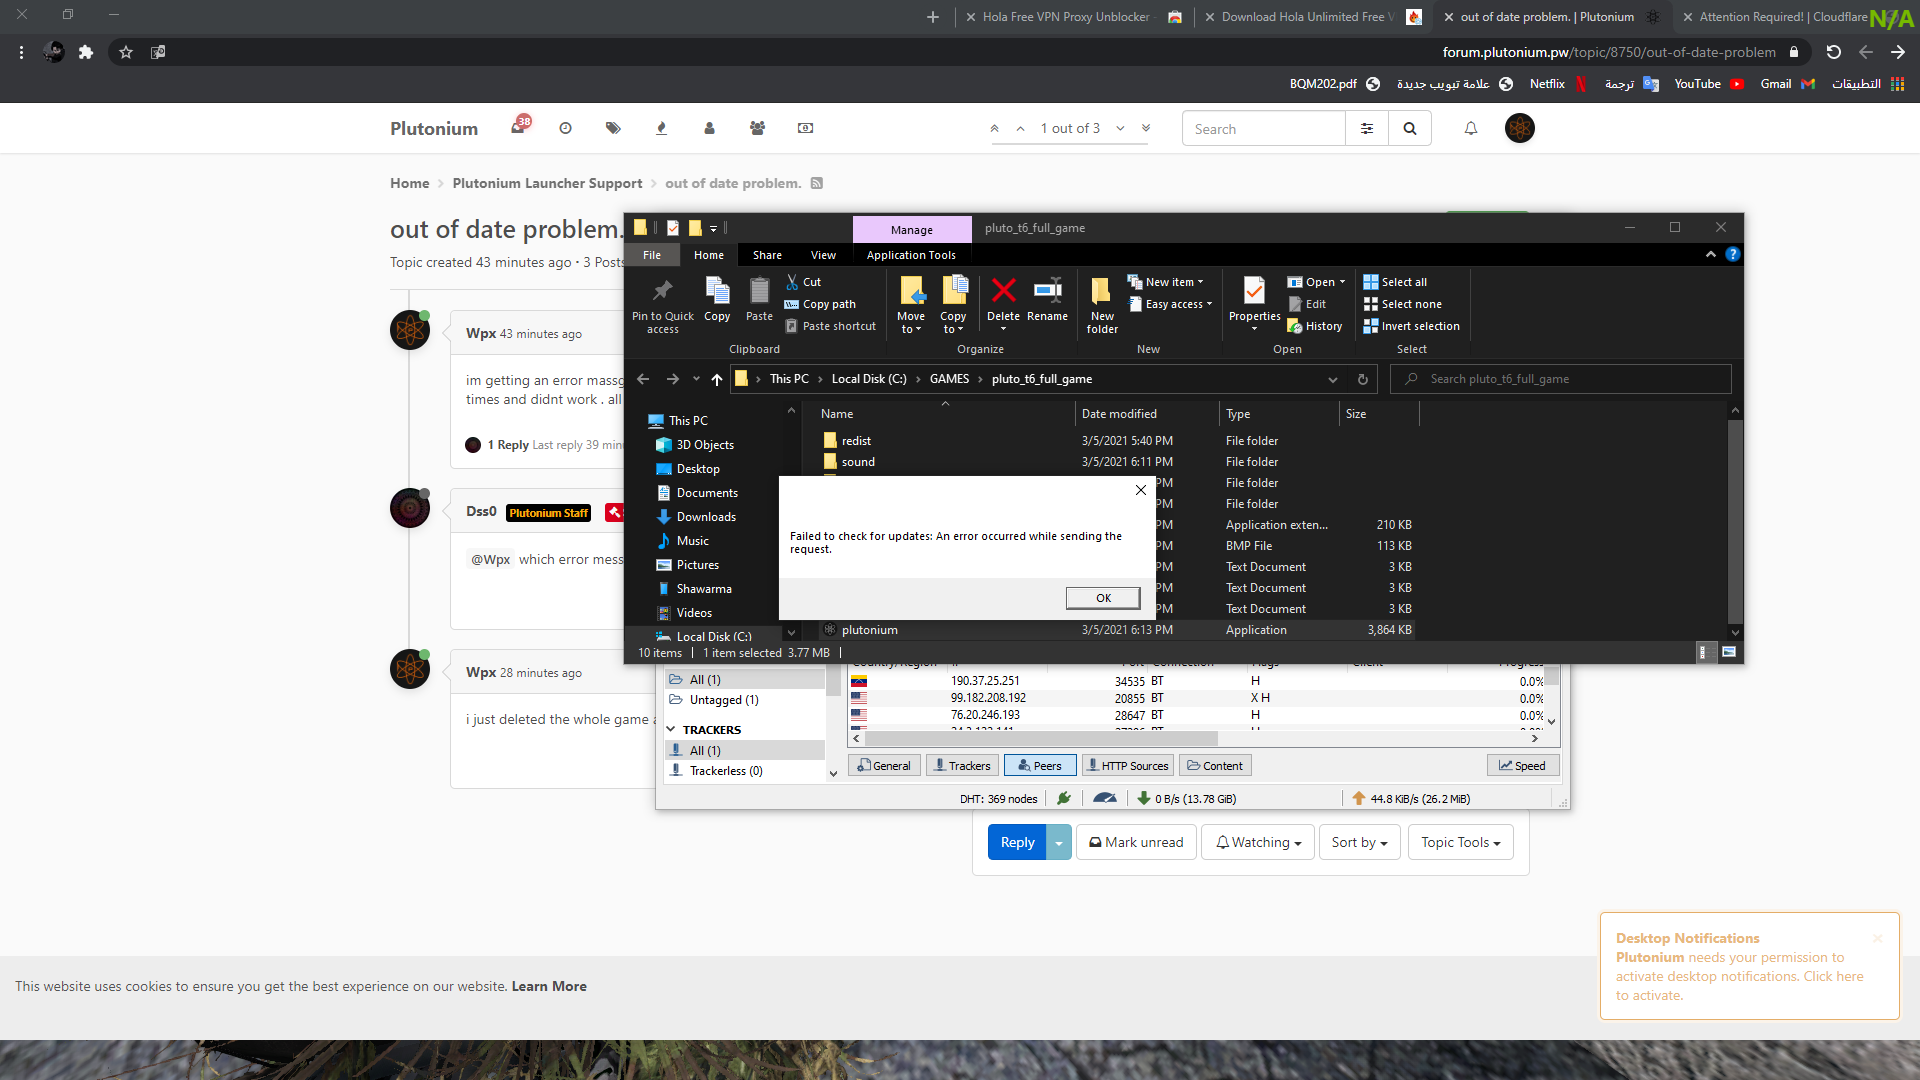This screenshot has width=1920, height=1080.
Task: Select Downloads in Explorer navigation pane
Action: [x=706, y=517]
